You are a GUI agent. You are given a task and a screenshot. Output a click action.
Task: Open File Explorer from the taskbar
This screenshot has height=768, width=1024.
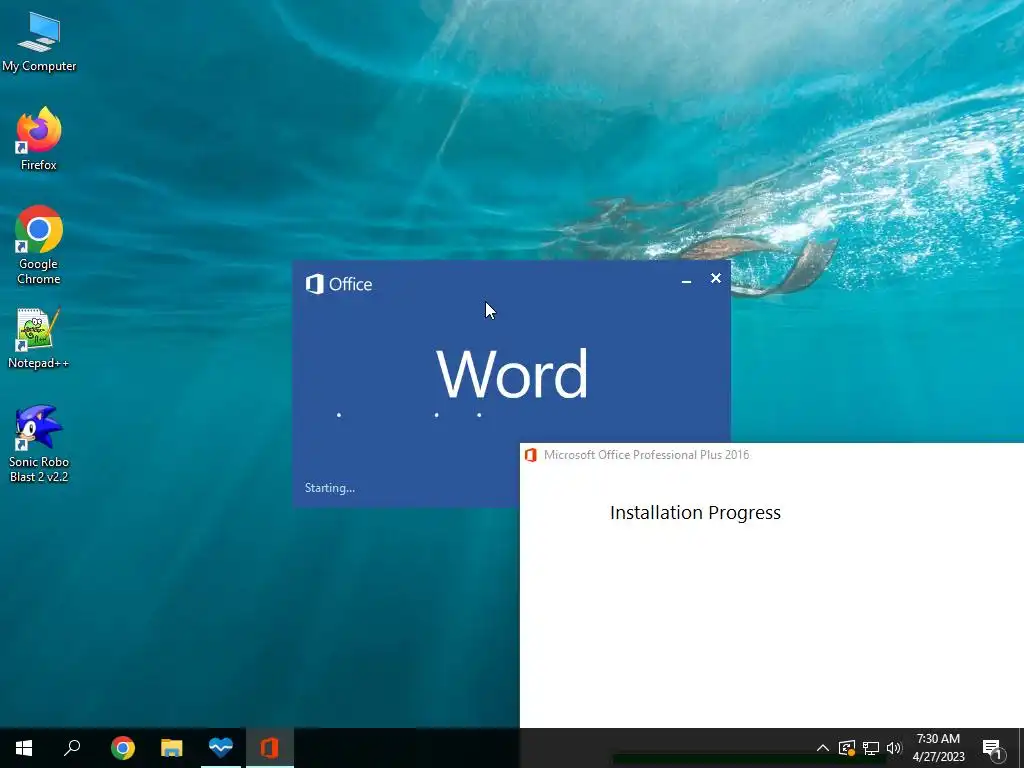[x=172, y=748]
